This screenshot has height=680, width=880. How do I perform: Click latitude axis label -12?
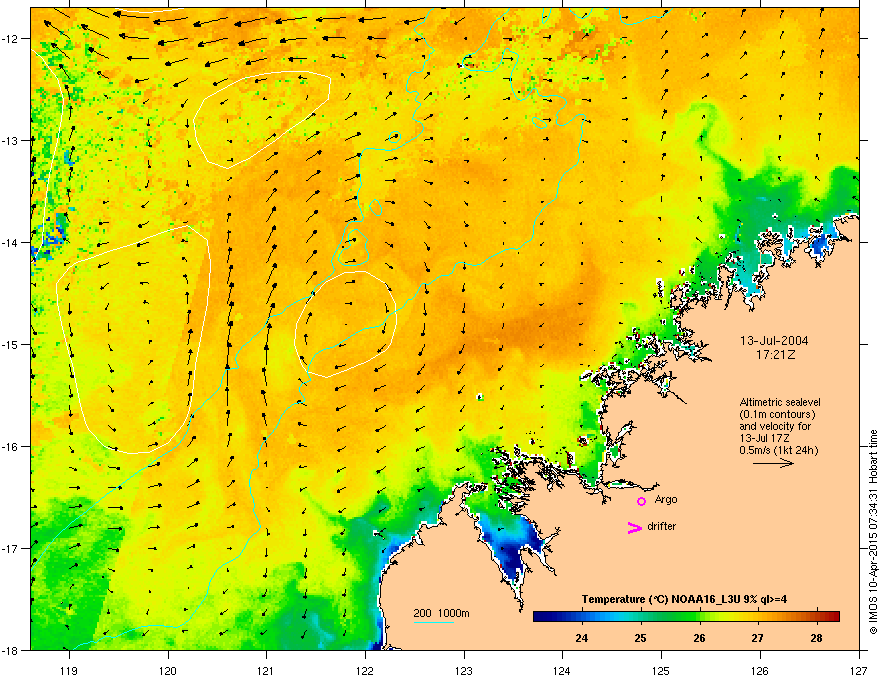11,39
